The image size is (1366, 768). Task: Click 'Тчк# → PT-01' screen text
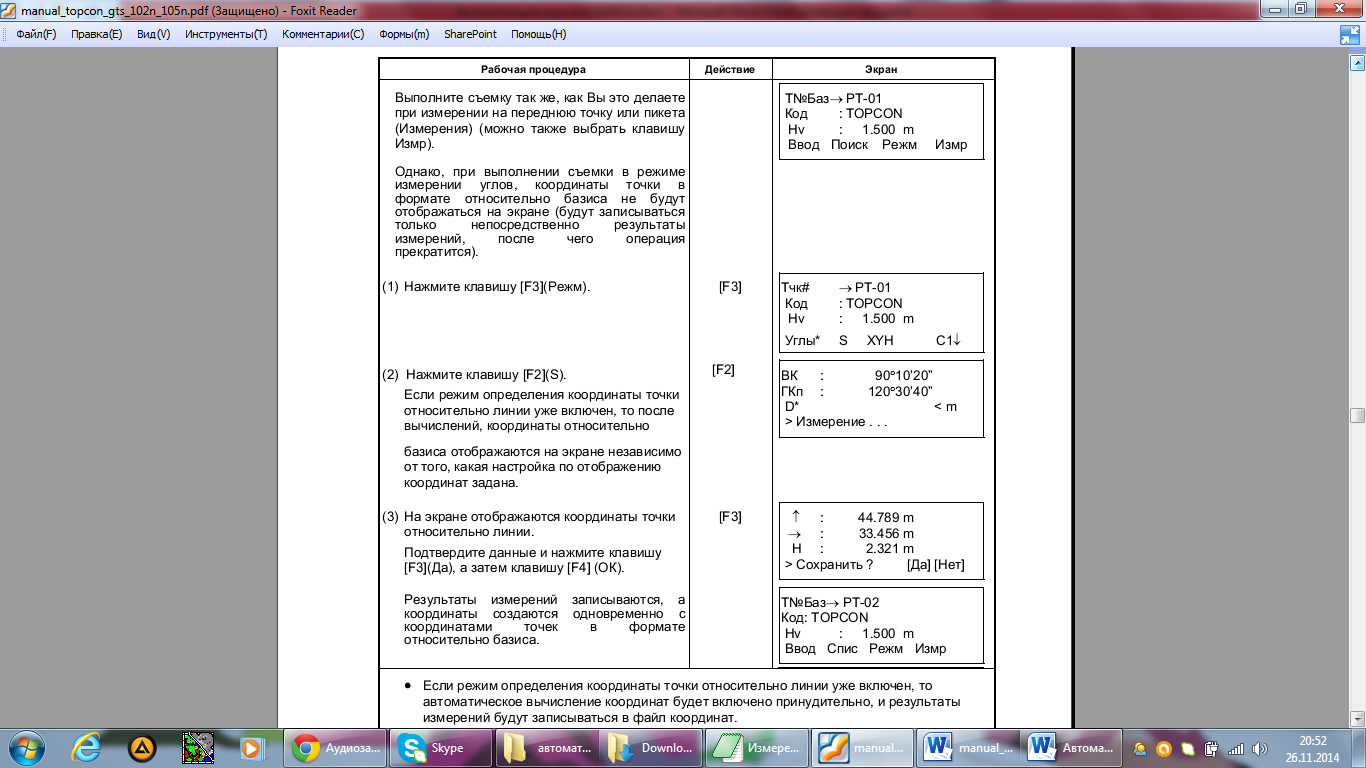click(837, 288)
